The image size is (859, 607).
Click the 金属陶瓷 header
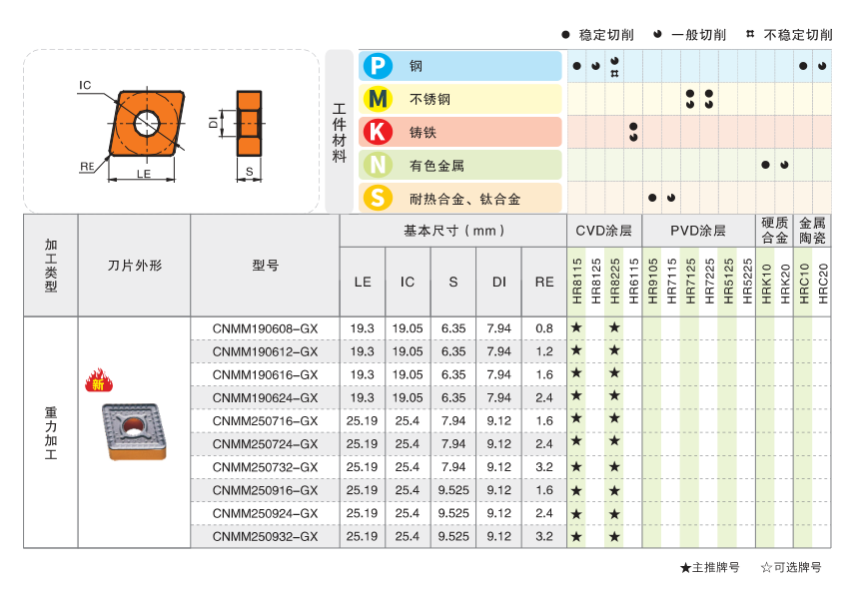click(812, 230)
